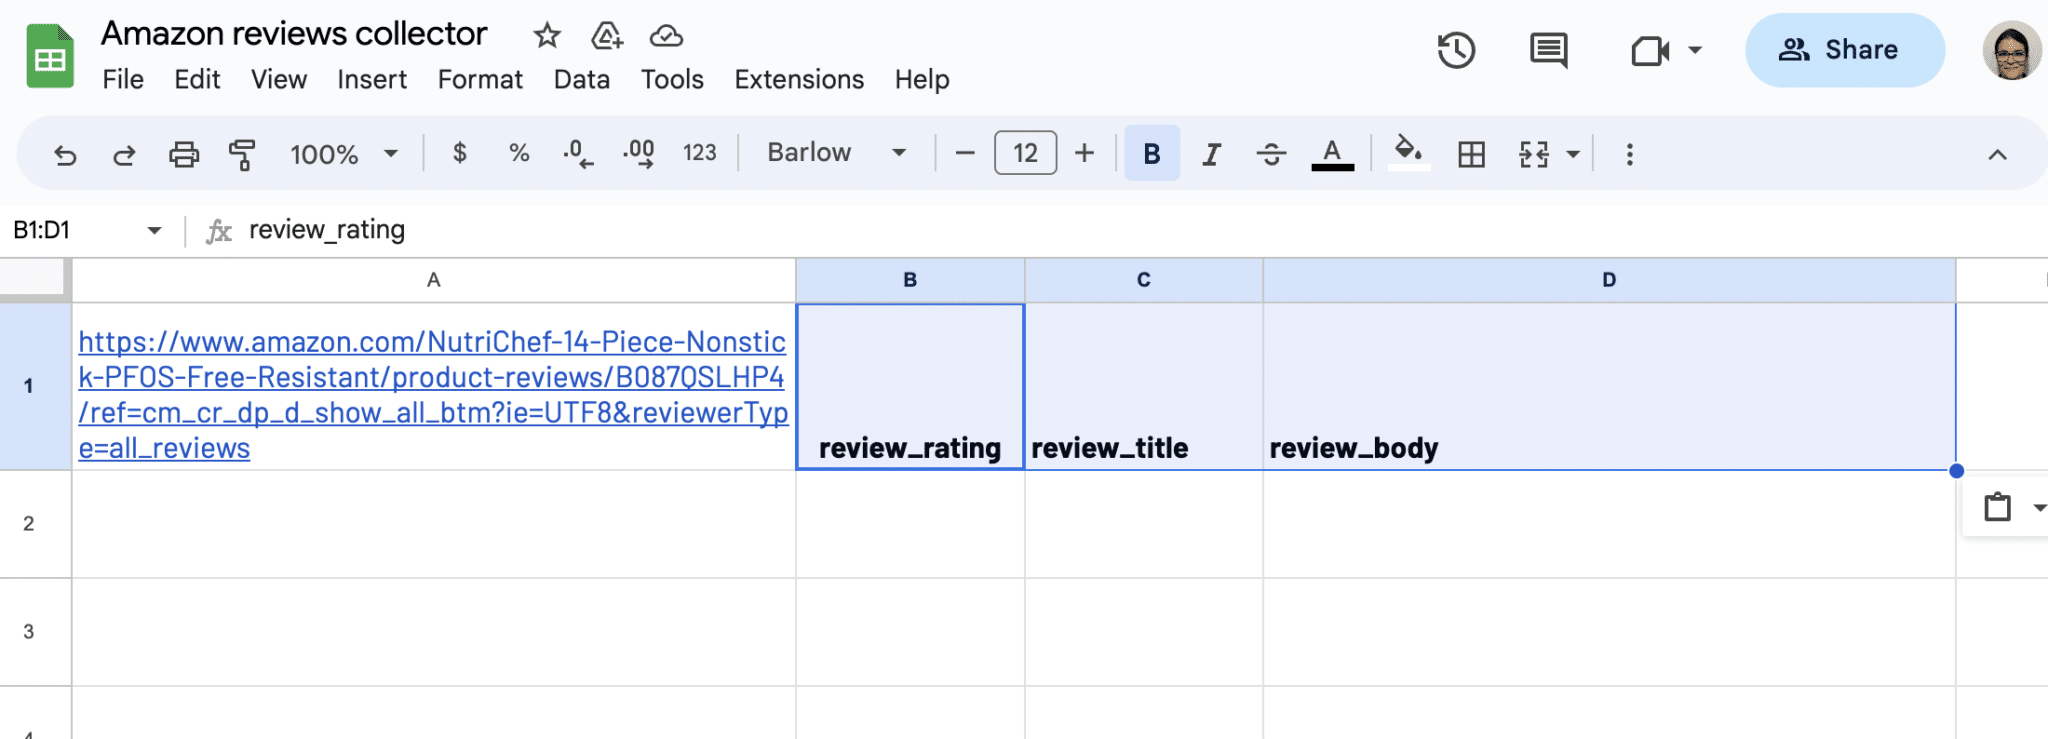
Task: Open the Google account avatar
Action: click(2011, 50)
